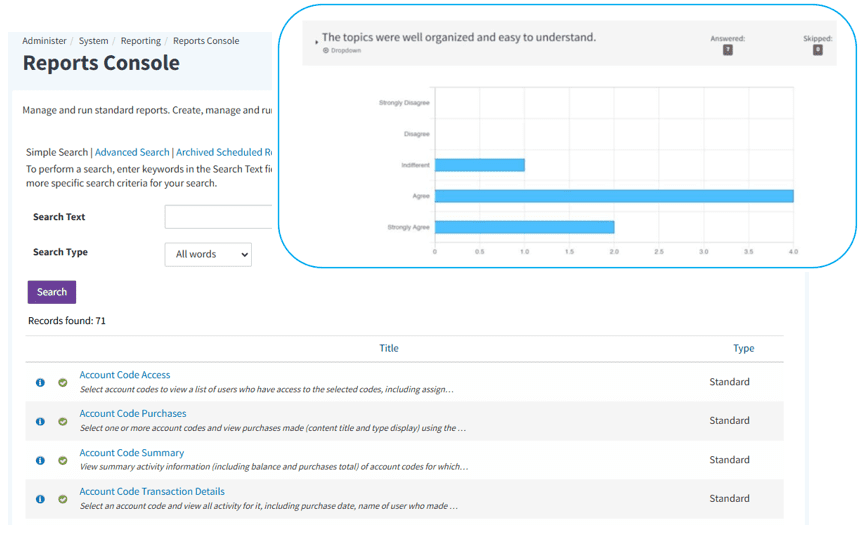Click info icon for Account Code Access
Viewport: 863px width, 534px height.
[40, 382]
